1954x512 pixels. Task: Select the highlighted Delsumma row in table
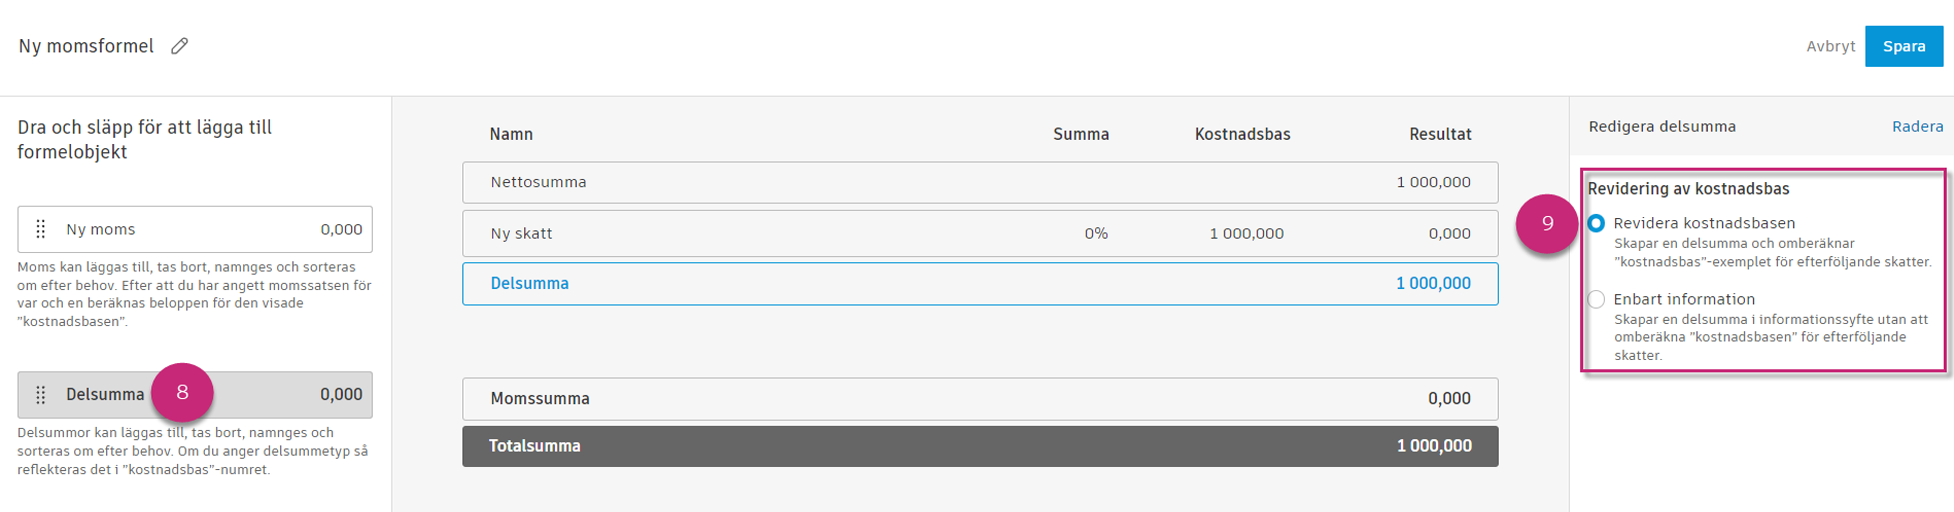coord(979,284)
